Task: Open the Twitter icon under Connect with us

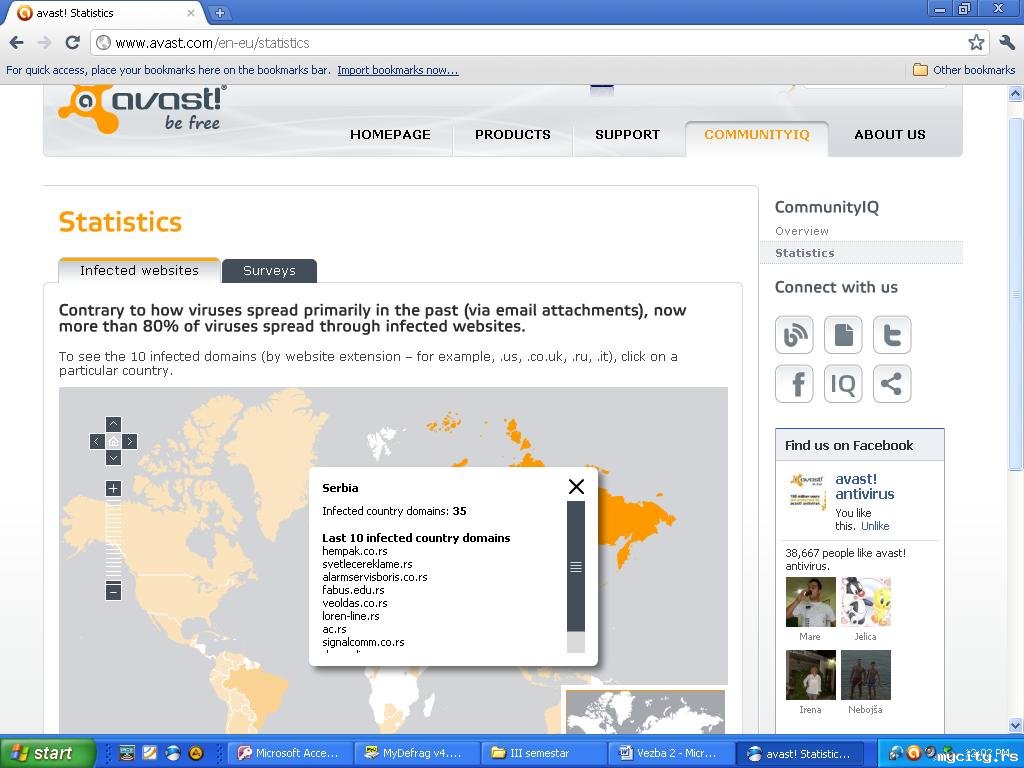Action: [x=892, y=334]
